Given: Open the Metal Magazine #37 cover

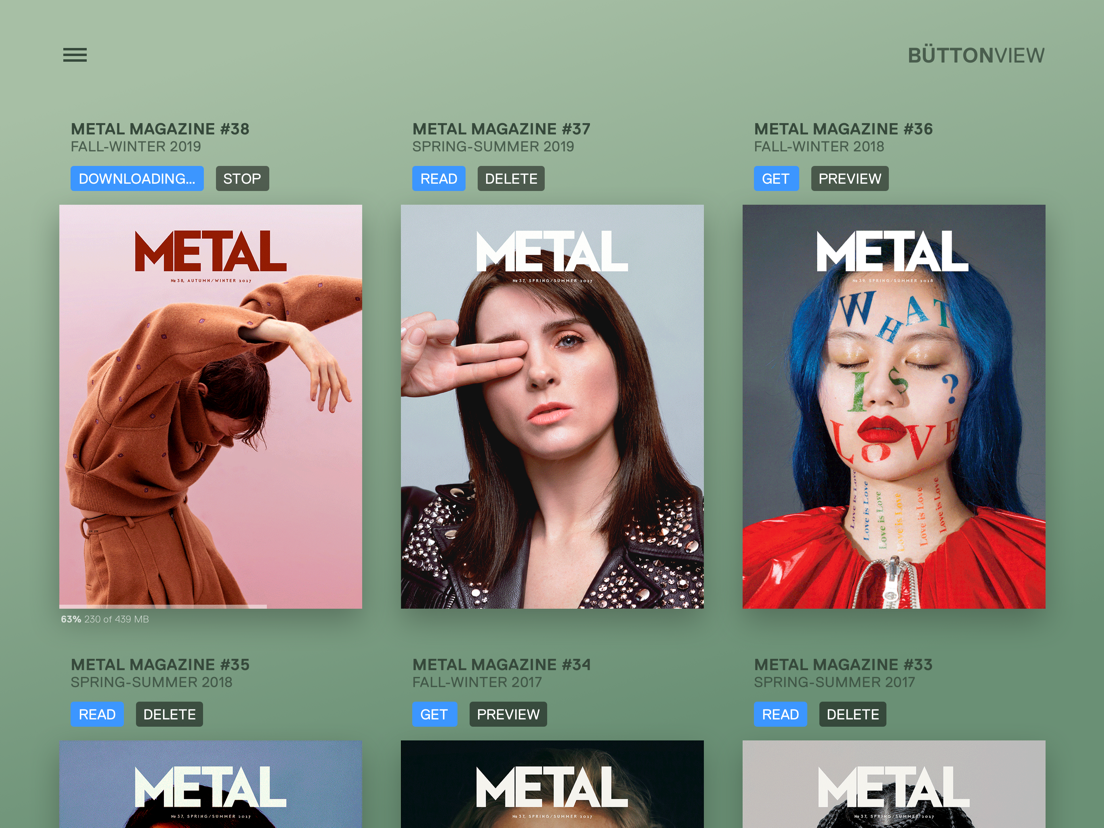Looking at the screenshot, I should point(552,406).
